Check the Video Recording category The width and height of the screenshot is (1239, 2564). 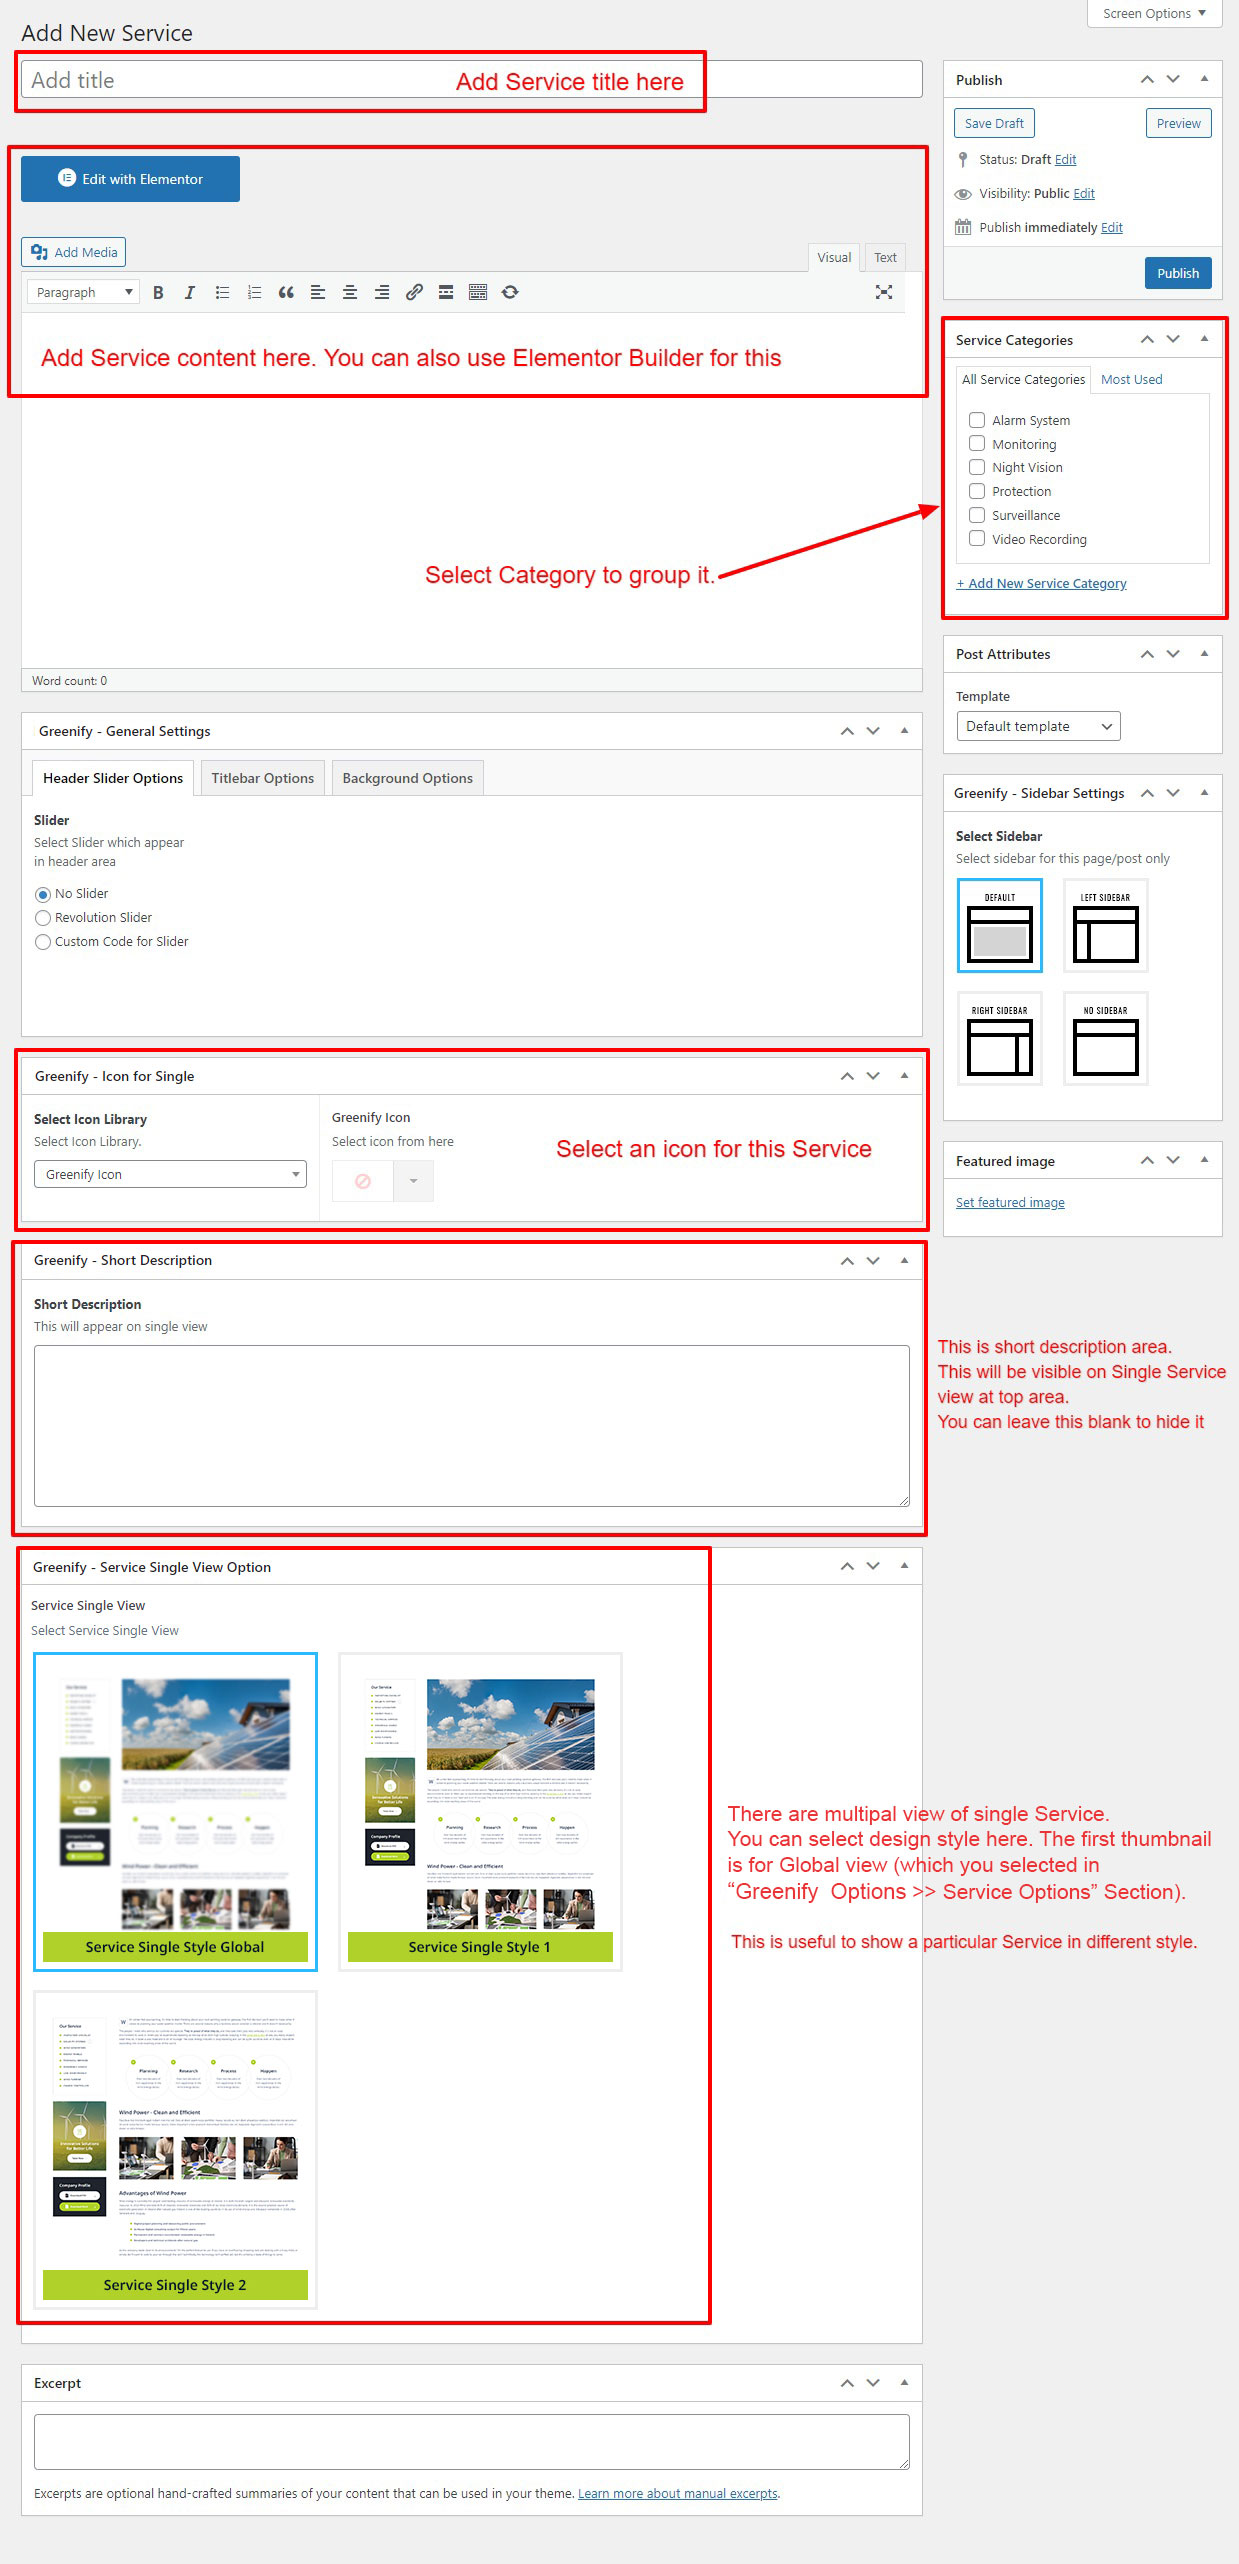(977, 539)
